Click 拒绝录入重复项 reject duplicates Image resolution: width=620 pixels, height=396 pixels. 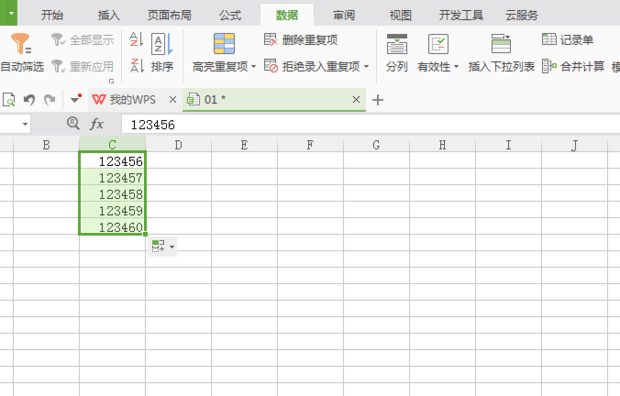coord(312,66)
